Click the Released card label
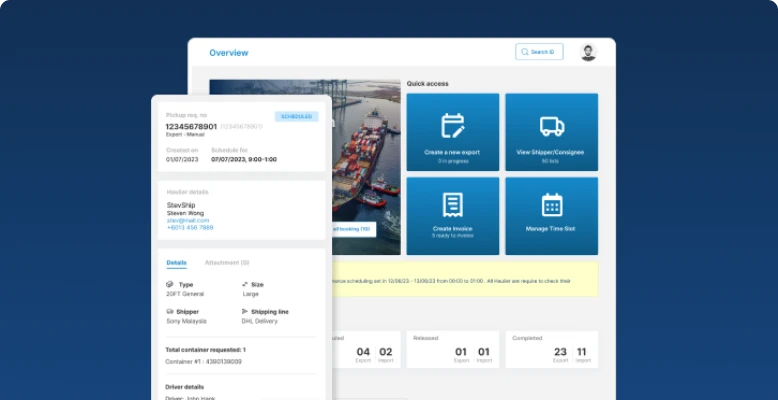This screenshot has height=400, width=778. pyautogui.click(x=426, y=338)
